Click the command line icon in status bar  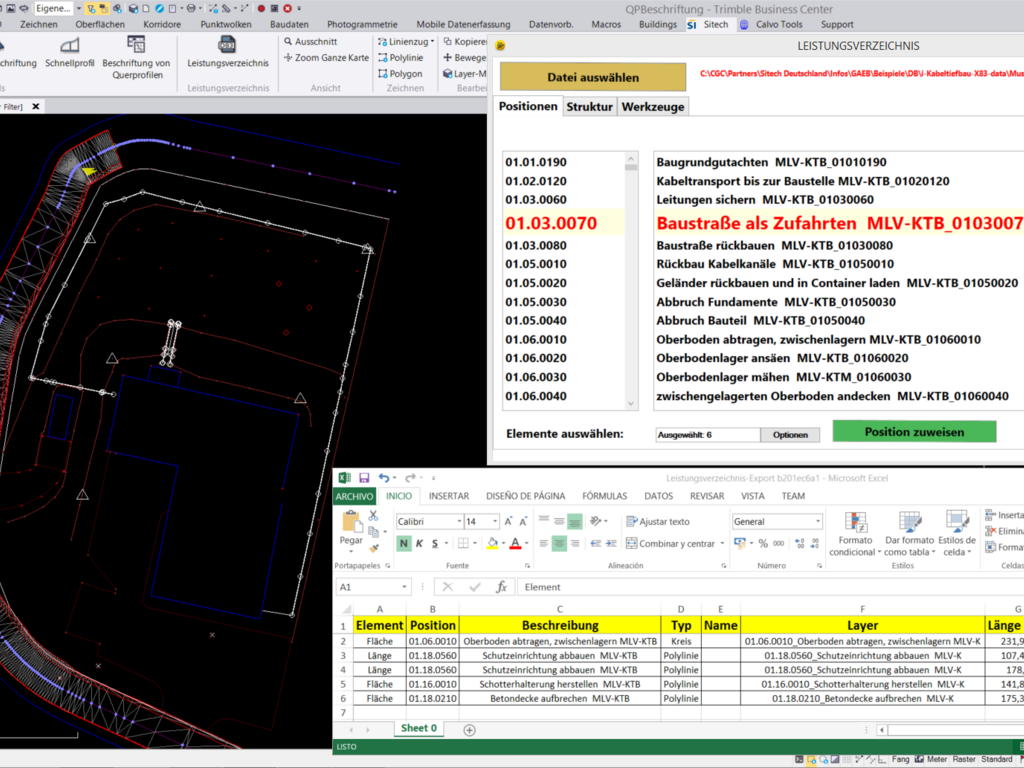[x=799, y=760]
